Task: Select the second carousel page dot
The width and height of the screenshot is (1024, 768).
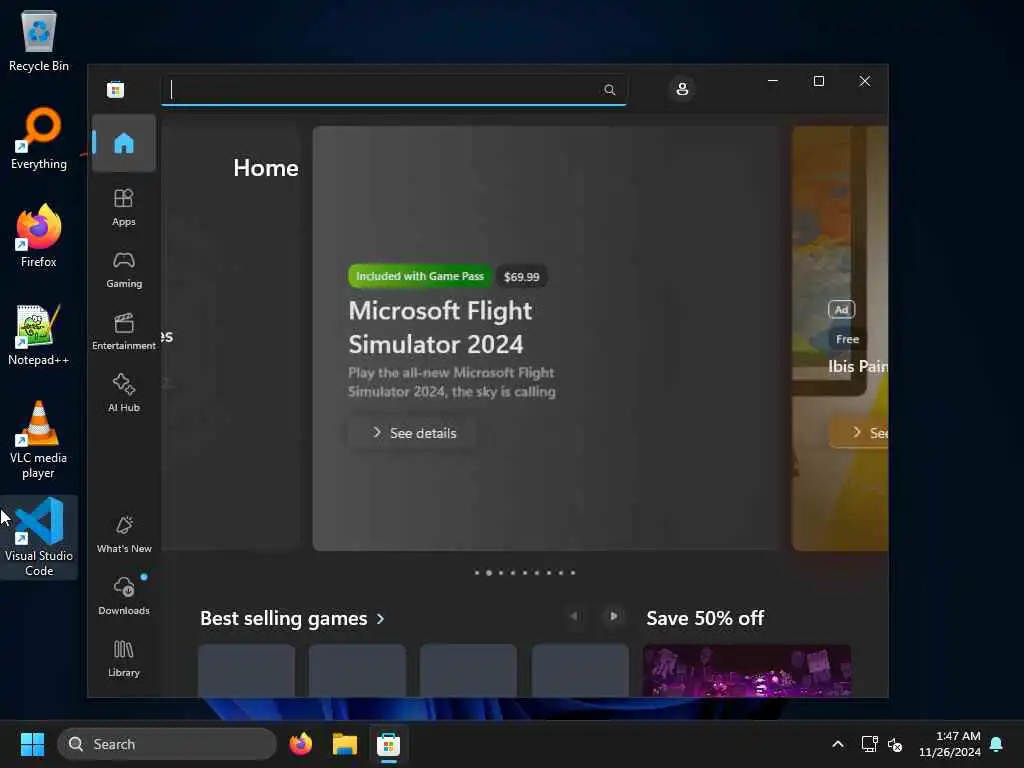Action: pos(488,573)
